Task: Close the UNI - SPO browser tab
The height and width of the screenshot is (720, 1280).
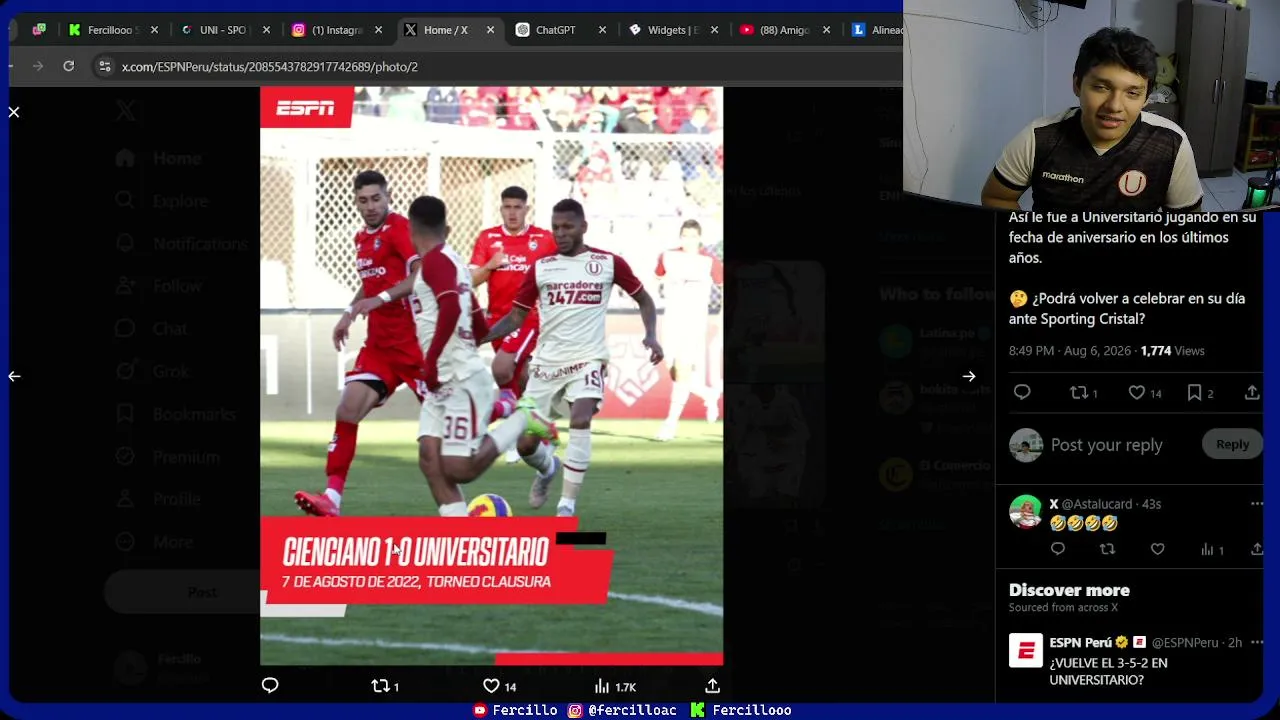Action: click(266, 30)
